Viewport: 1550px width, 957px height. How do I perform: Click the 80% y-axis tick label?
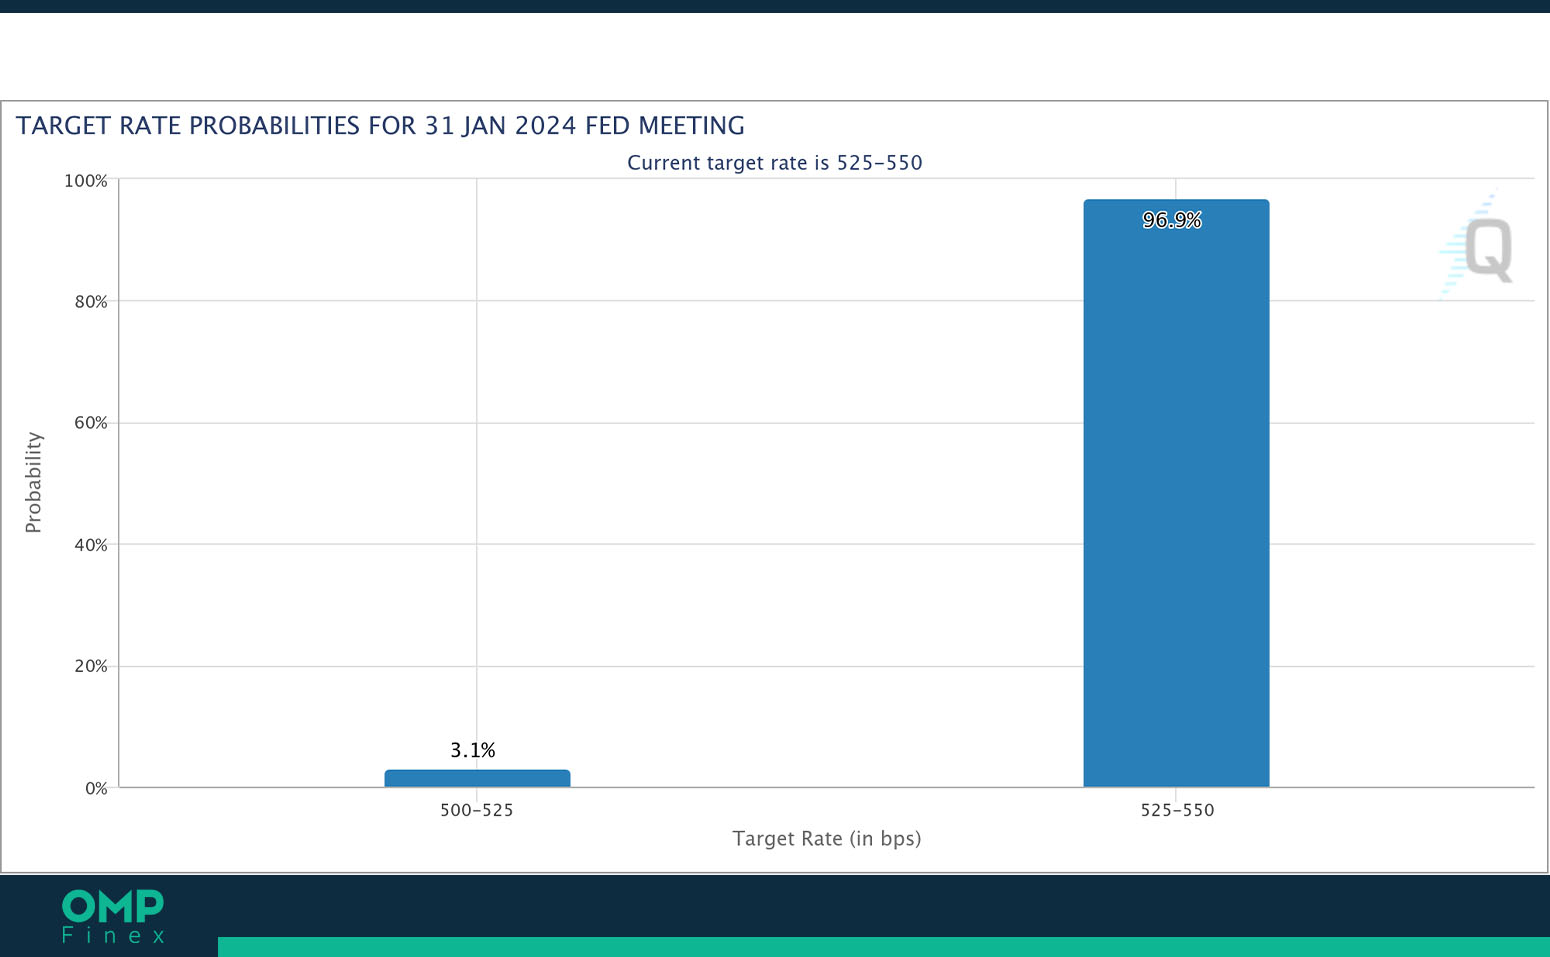(x=91, y=302)
